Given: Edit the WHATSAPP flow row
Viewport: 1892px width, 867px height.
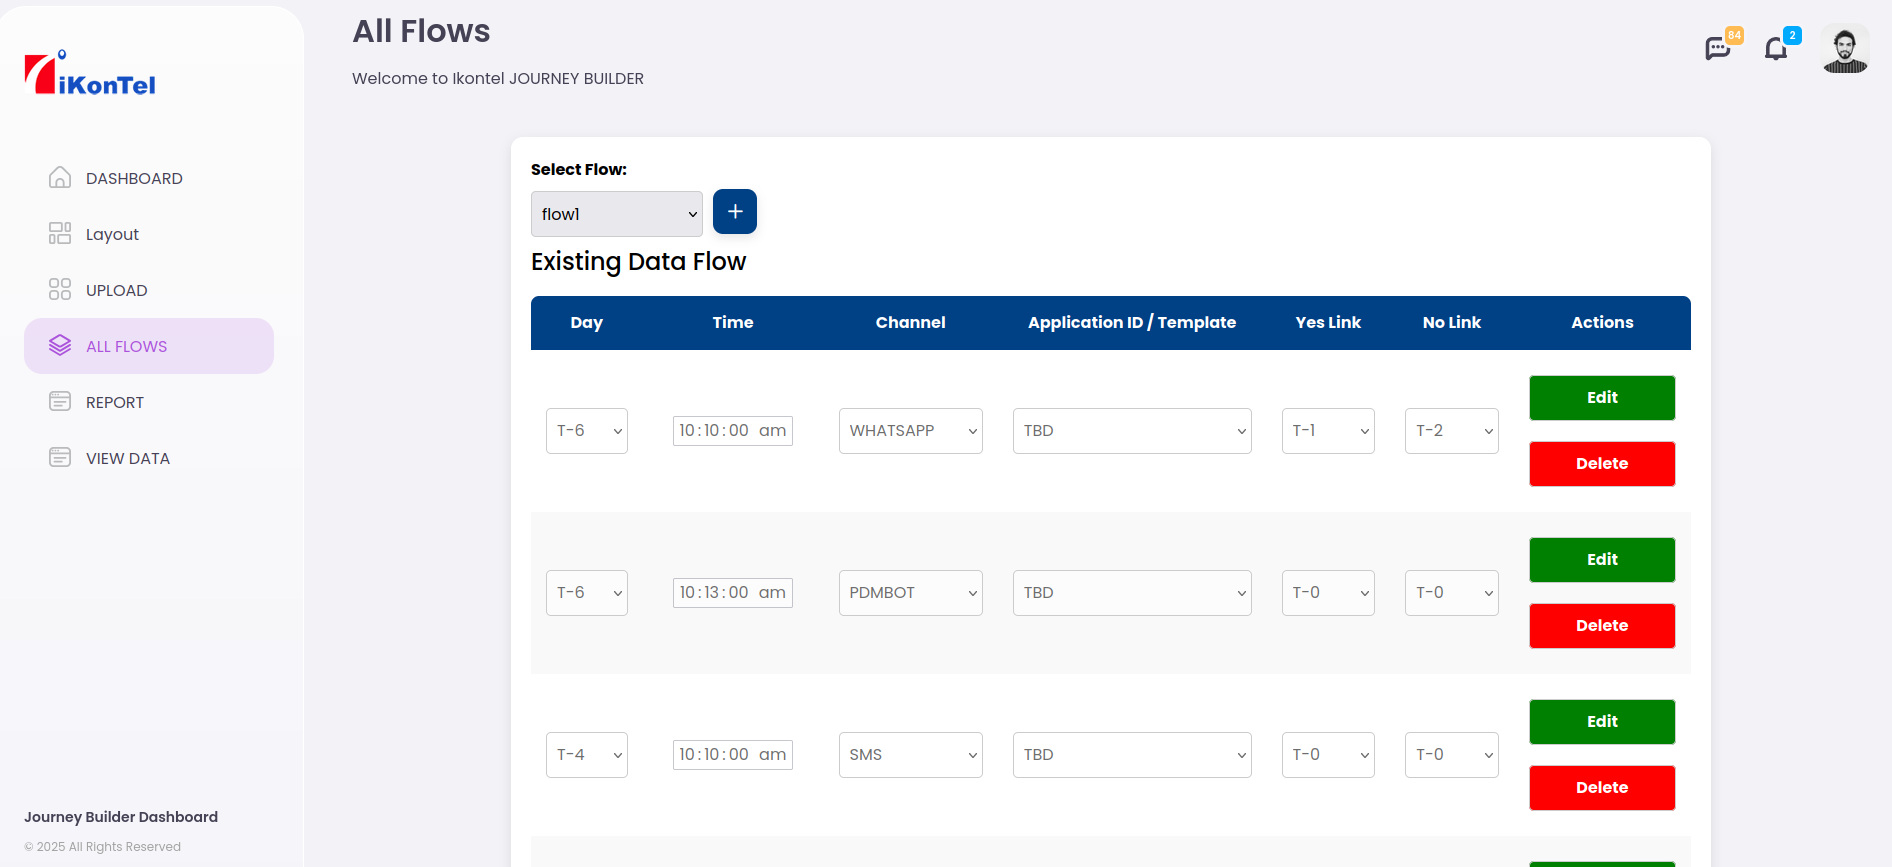Looking at the screenshot, I should [x=1602, y=398].
